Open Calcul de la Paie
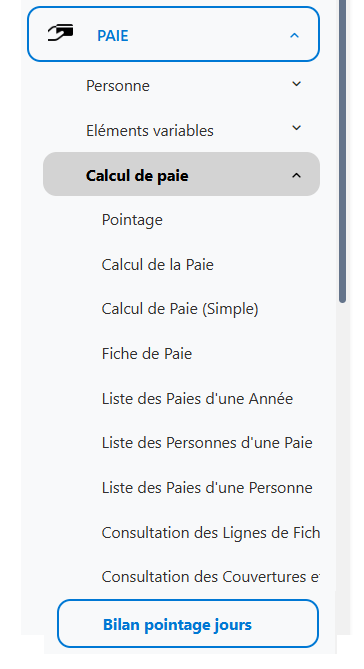The height and width of the screenshot is (669, 364). [x=157, y=265]
